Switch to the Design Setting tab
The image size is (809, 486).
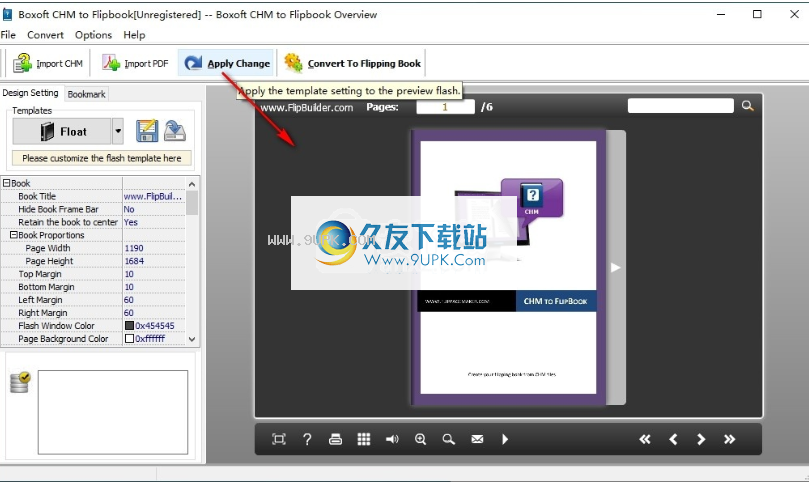tap(30, 93)
